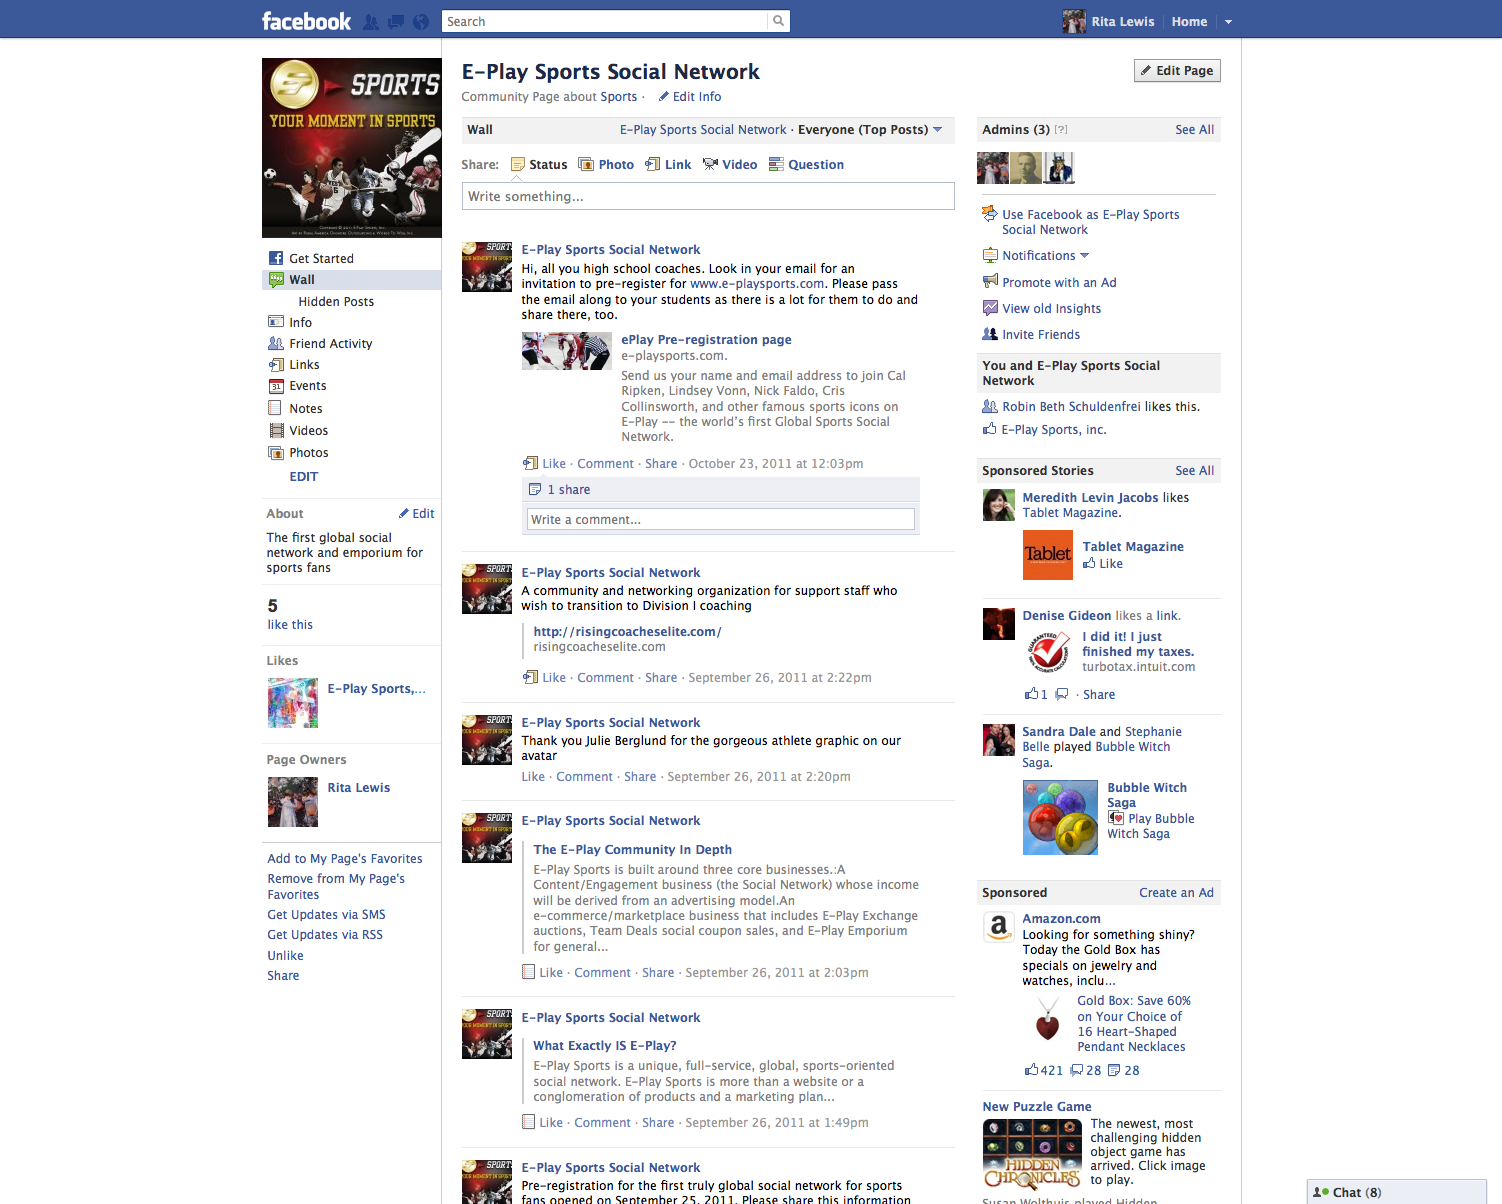The width and height of the screenshot is (1502, 1204).
Task: Open the Bubble Witch Saga thumbnail
Action: (x=1060, y=818)
